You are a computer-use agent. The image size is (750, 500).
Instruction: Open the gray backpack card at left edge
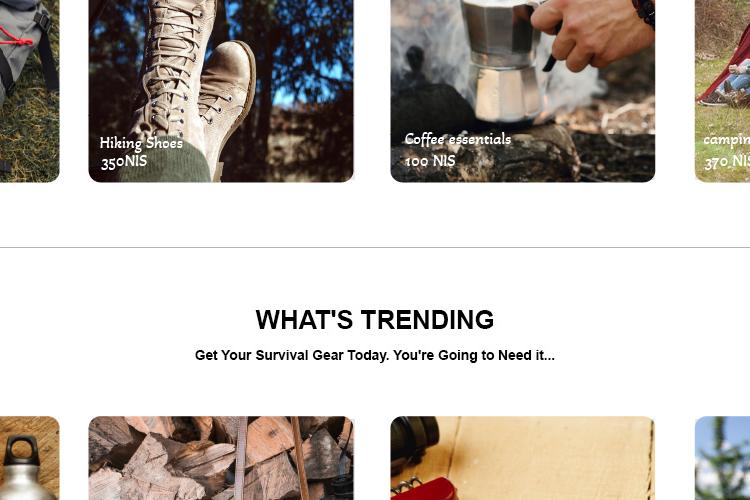pyautogui.click(x=30, y=91)
